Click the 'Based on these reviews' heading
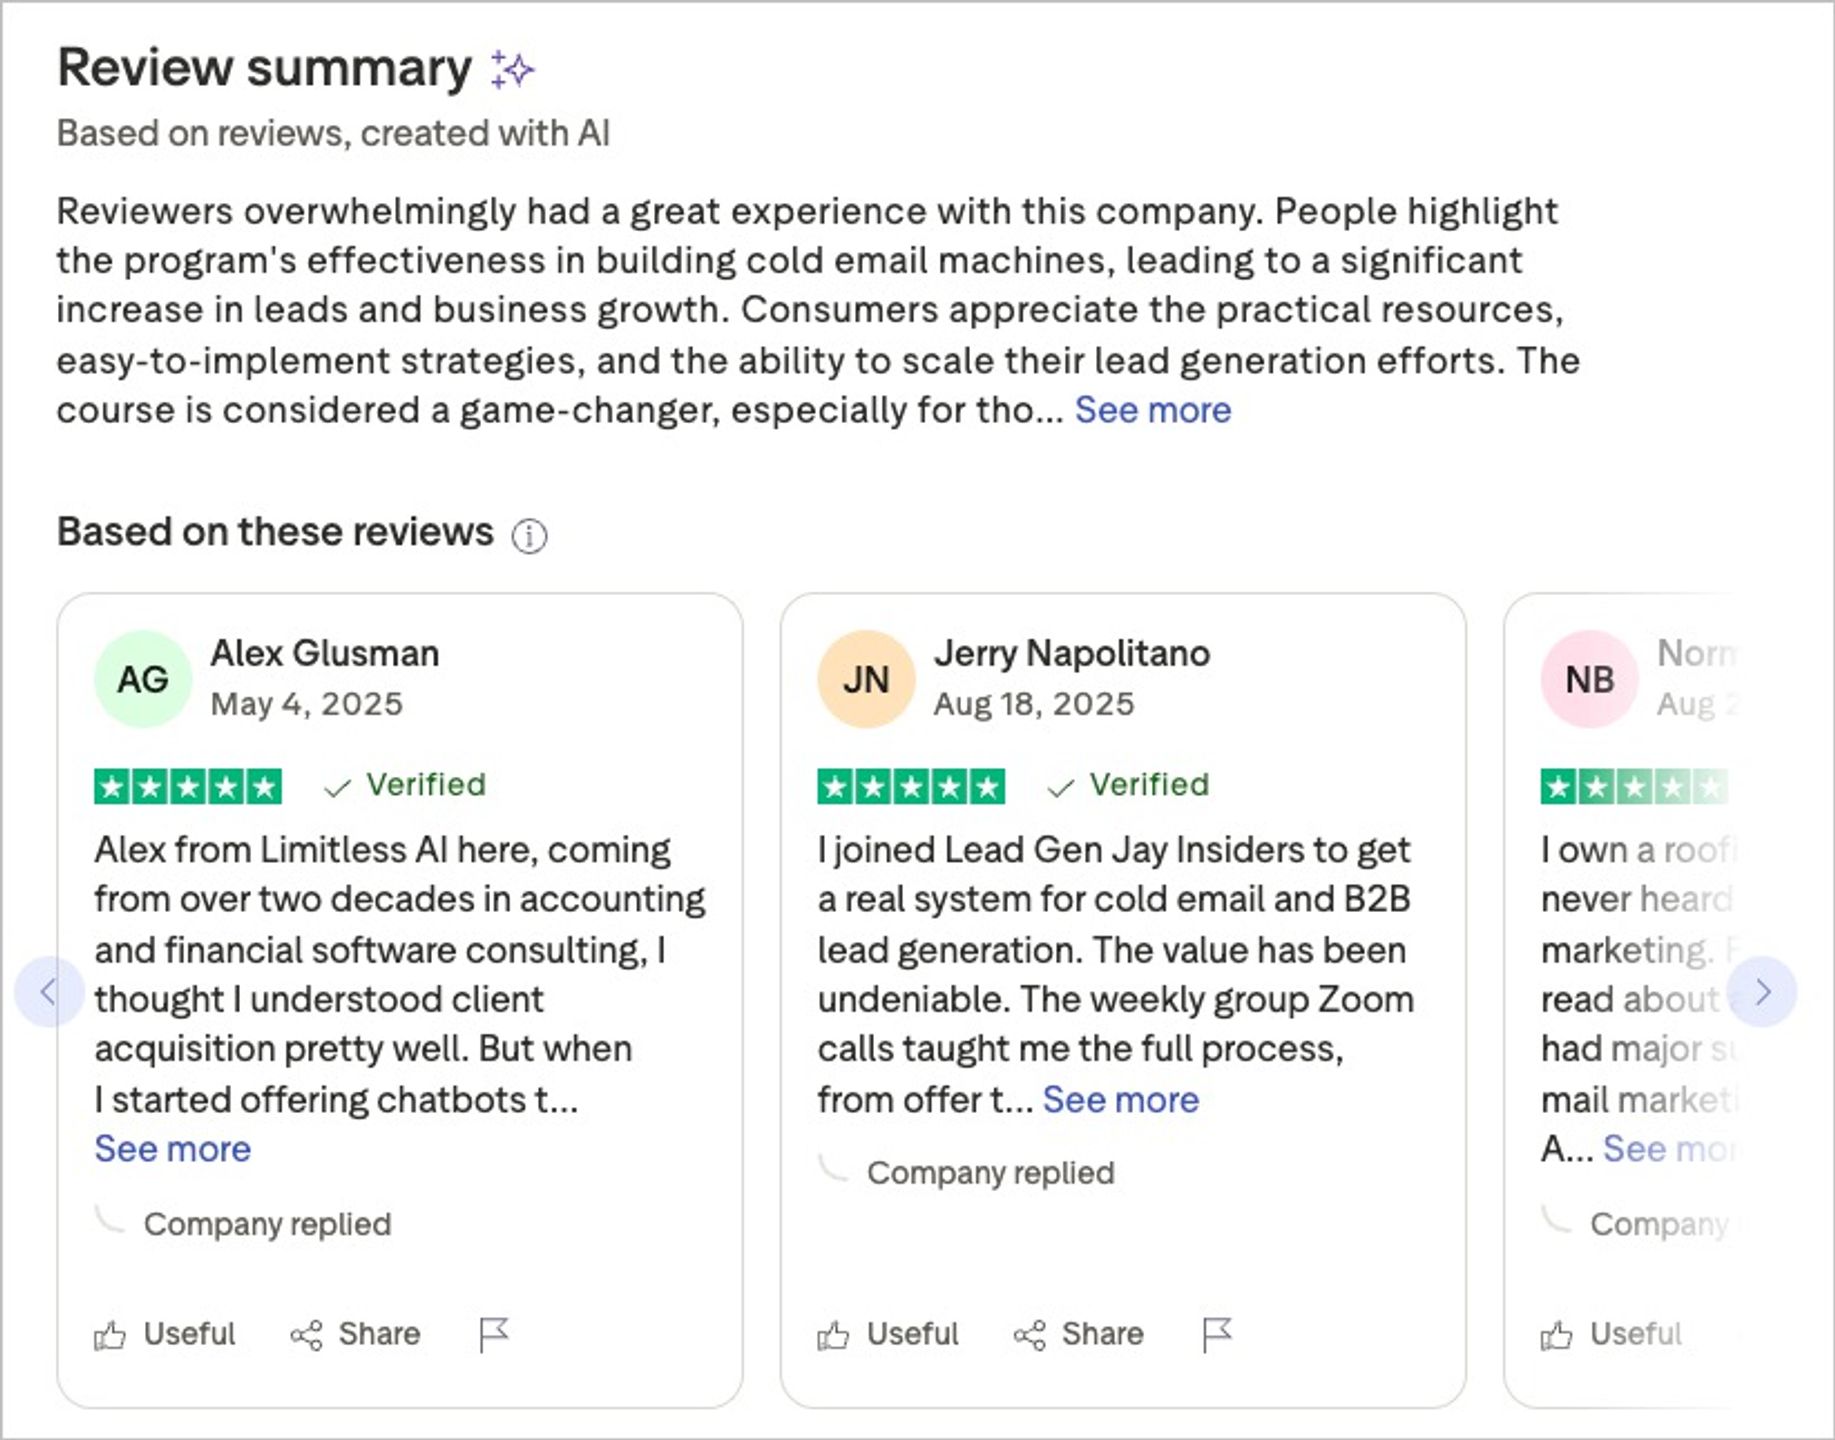 coord(275,532)
